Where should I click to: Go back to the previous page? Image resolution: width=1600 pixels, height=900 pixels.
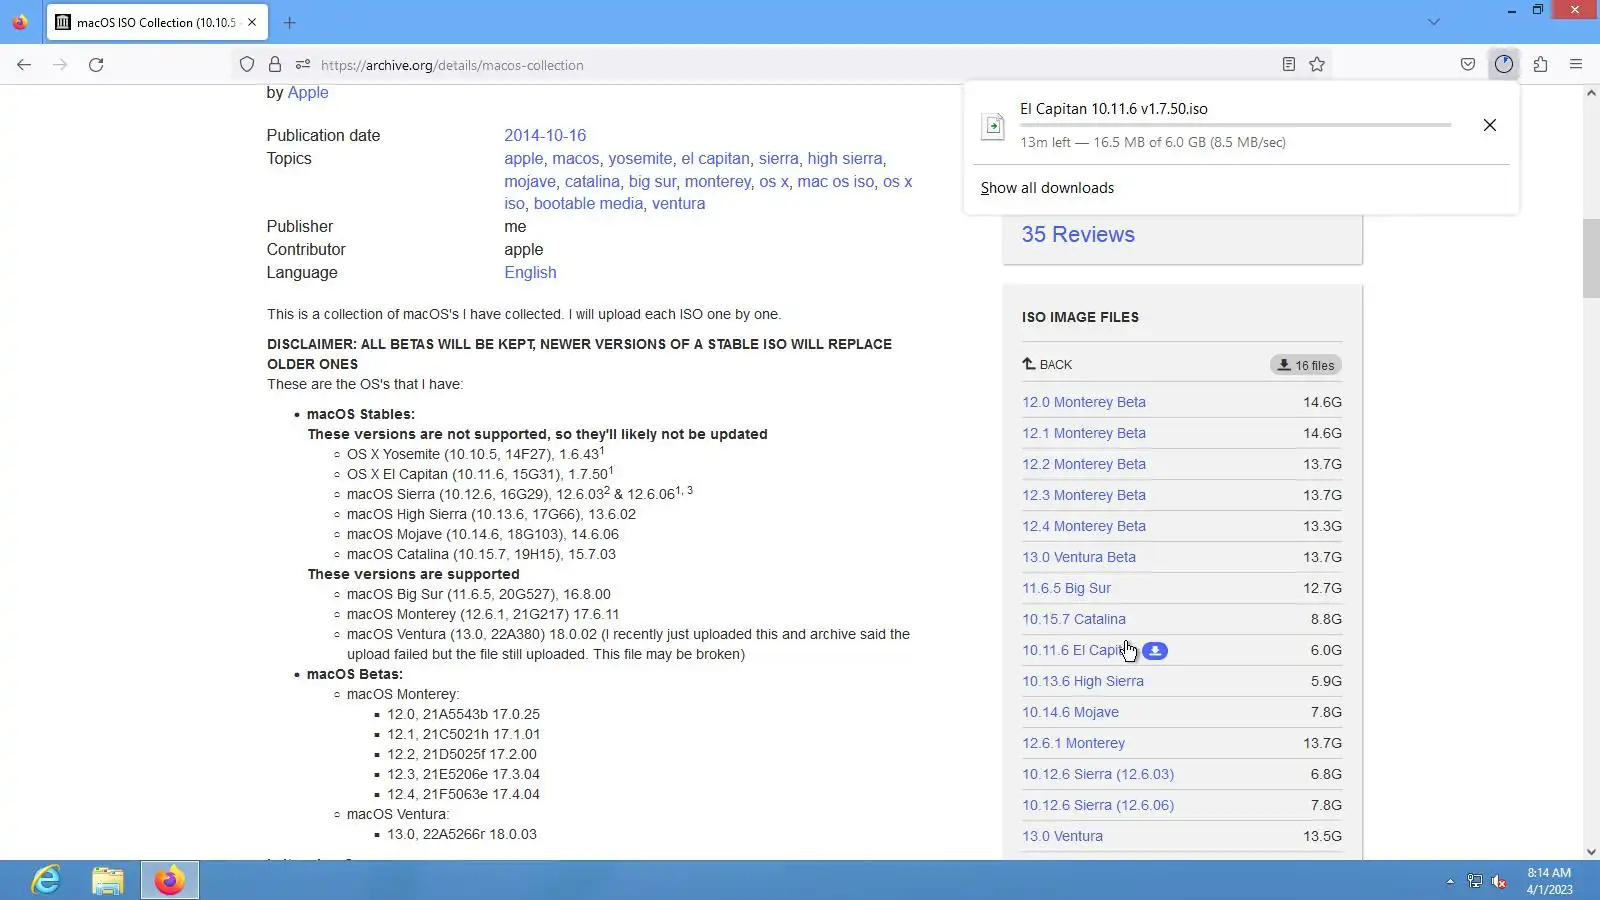click(x=24, y=65)
